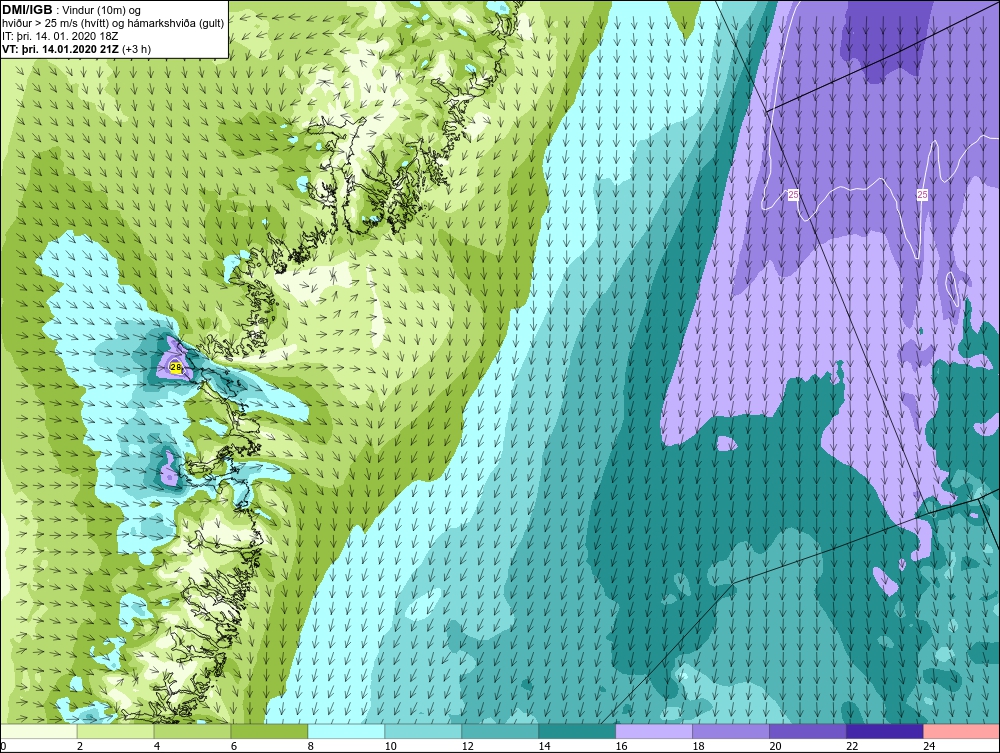
Task: Select the 22-24 m/s dark indigo legend swatch
Action: 885,731
